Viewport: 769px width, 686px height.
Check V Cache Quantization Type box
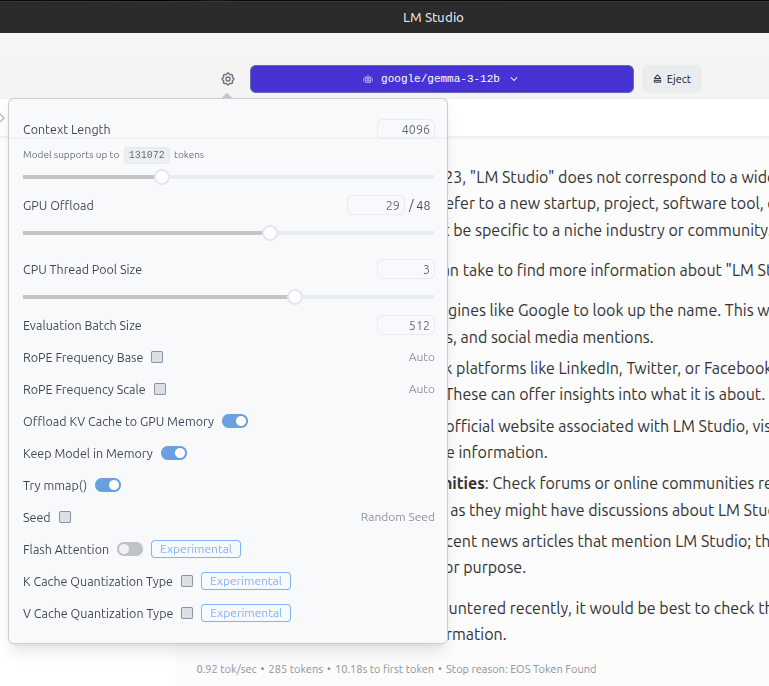(x=187, y=613)
